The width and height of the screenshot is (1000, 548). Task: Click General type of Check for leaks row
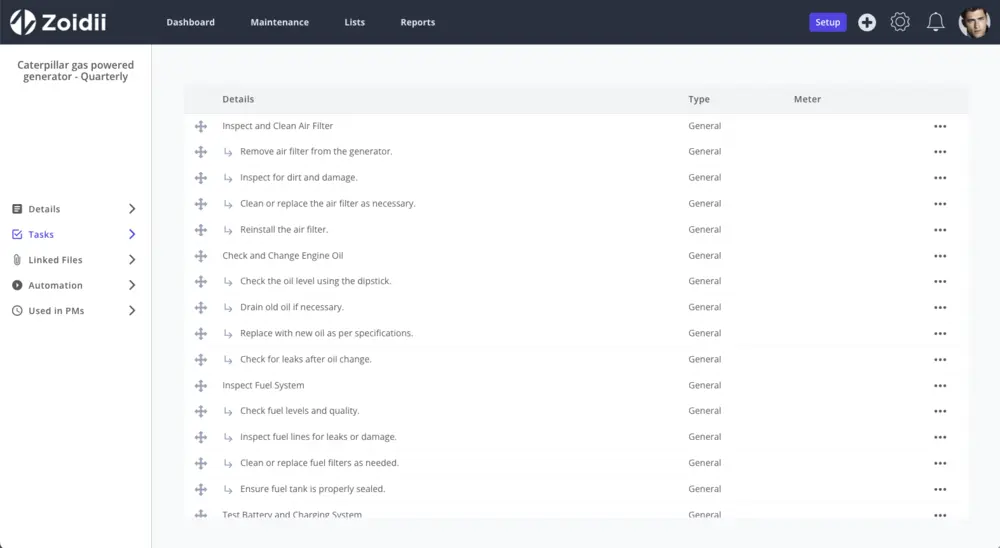point(705,359)
